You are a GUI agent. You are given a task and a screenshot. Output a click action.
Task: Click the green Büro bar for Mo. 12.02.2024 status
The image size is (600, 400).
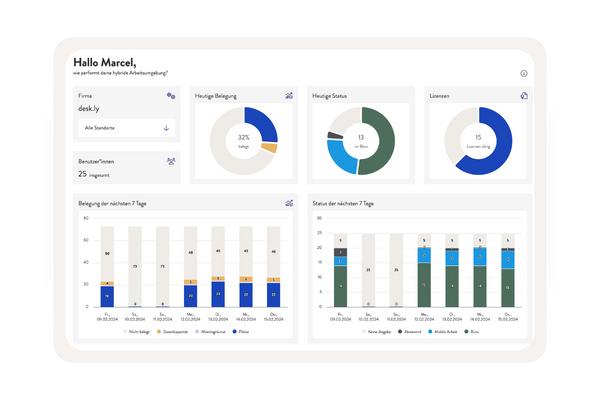tap(424, 285)
